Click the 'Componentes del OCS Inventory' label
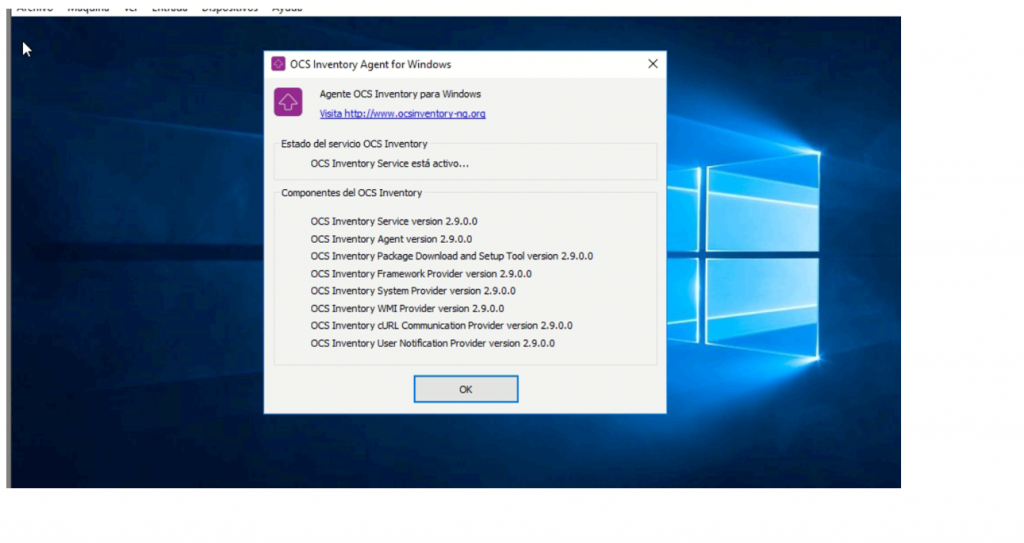This screenshot has height=543, width=1024. click(x=351, y=193)
